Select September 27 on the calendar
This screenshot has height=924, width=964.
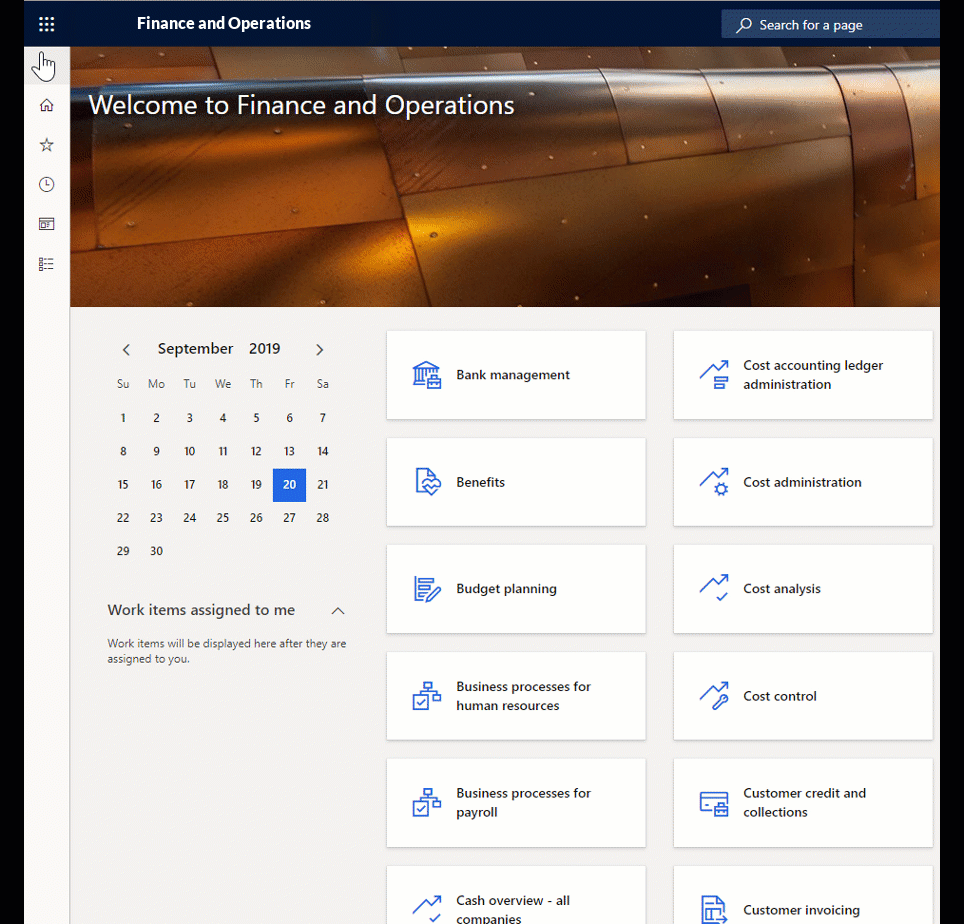289,517
